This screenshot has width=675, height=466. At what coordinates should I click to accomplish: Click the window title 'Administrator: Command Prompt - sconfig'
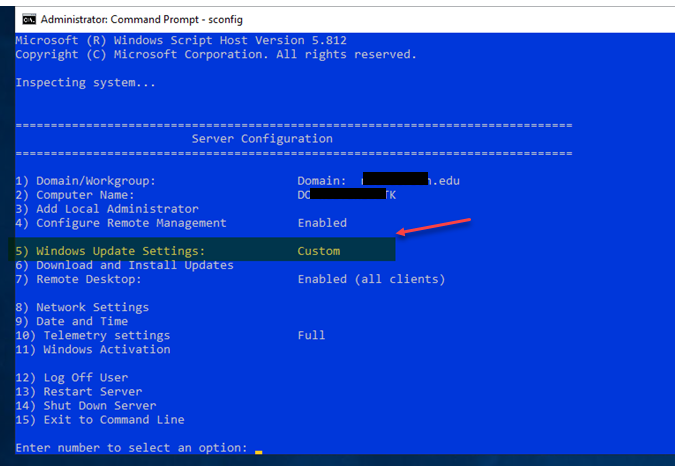pyautogui.click(x=142, y=20)
